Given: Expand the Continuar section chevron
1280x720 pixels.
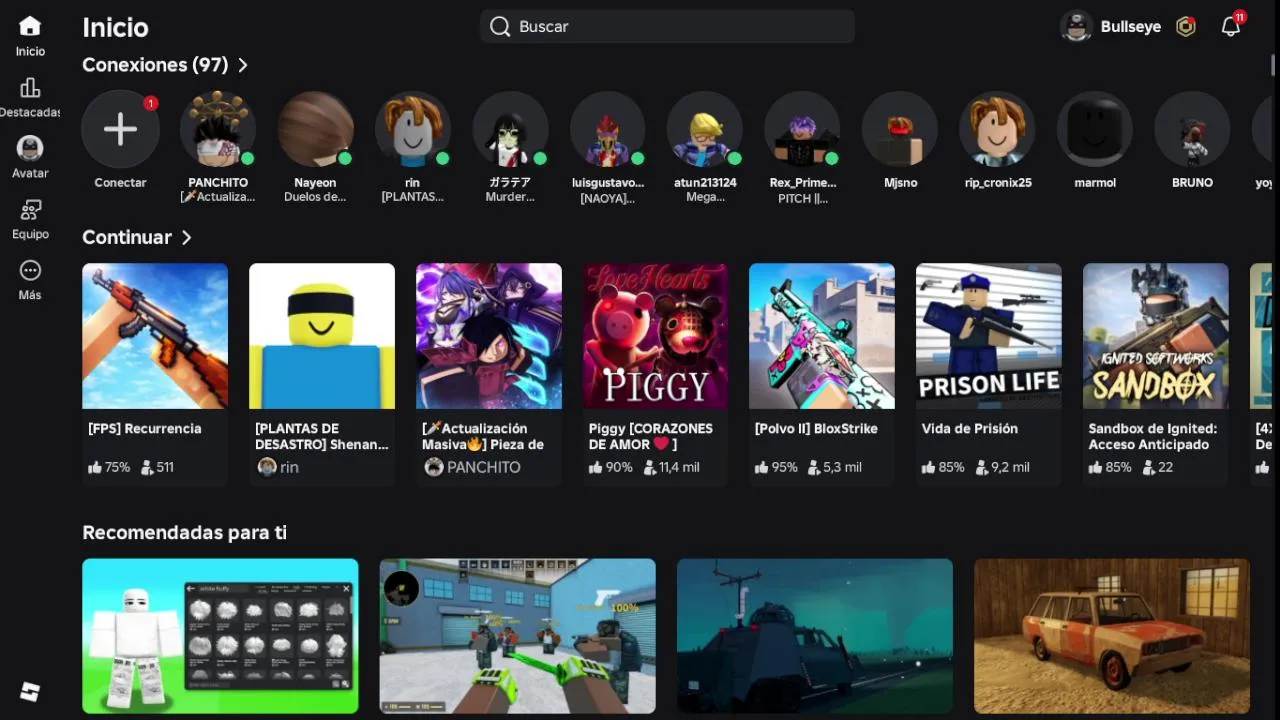Looking at the screenshot, I should tap(186, 238).
